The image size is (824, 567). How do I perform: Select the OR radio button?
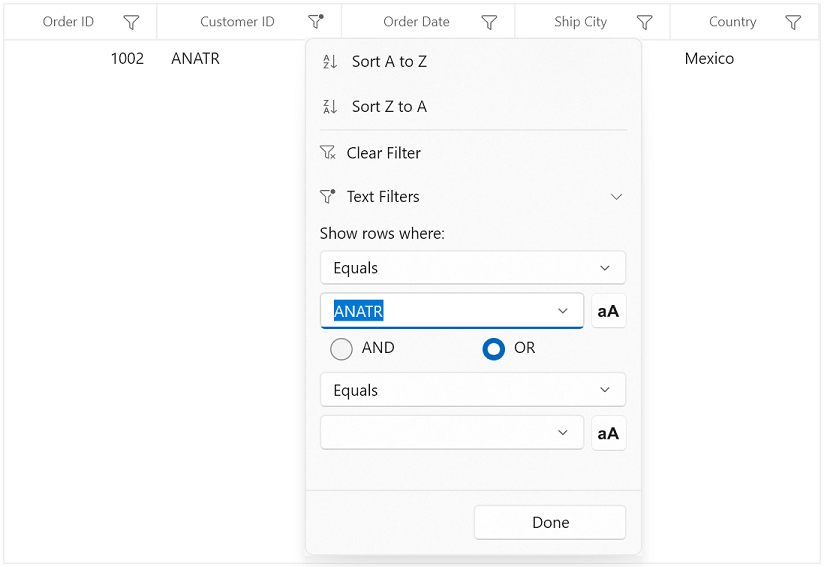[493, 349]
